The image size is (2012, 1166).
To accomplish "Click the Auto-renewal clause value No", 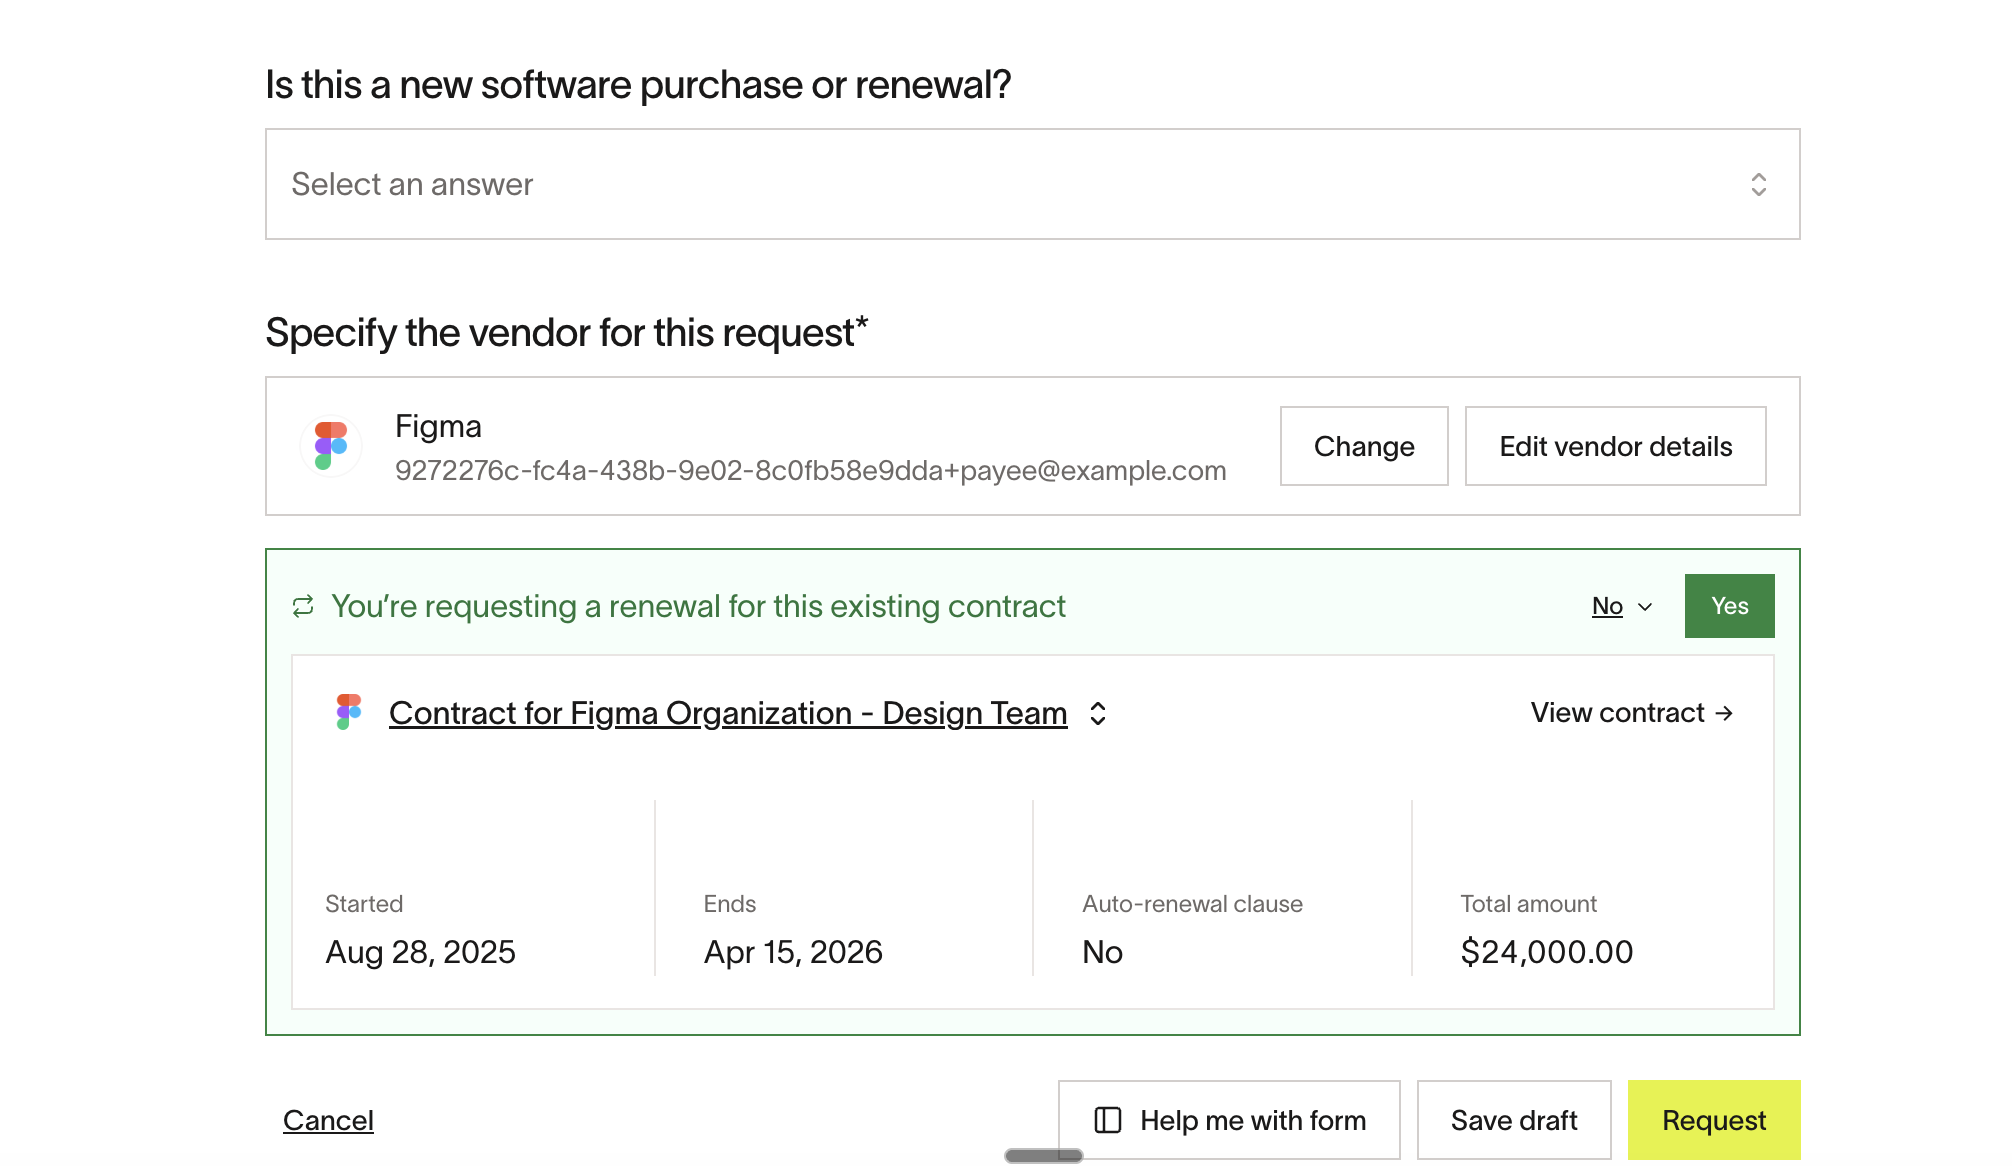I will [x=1102, y=952].
